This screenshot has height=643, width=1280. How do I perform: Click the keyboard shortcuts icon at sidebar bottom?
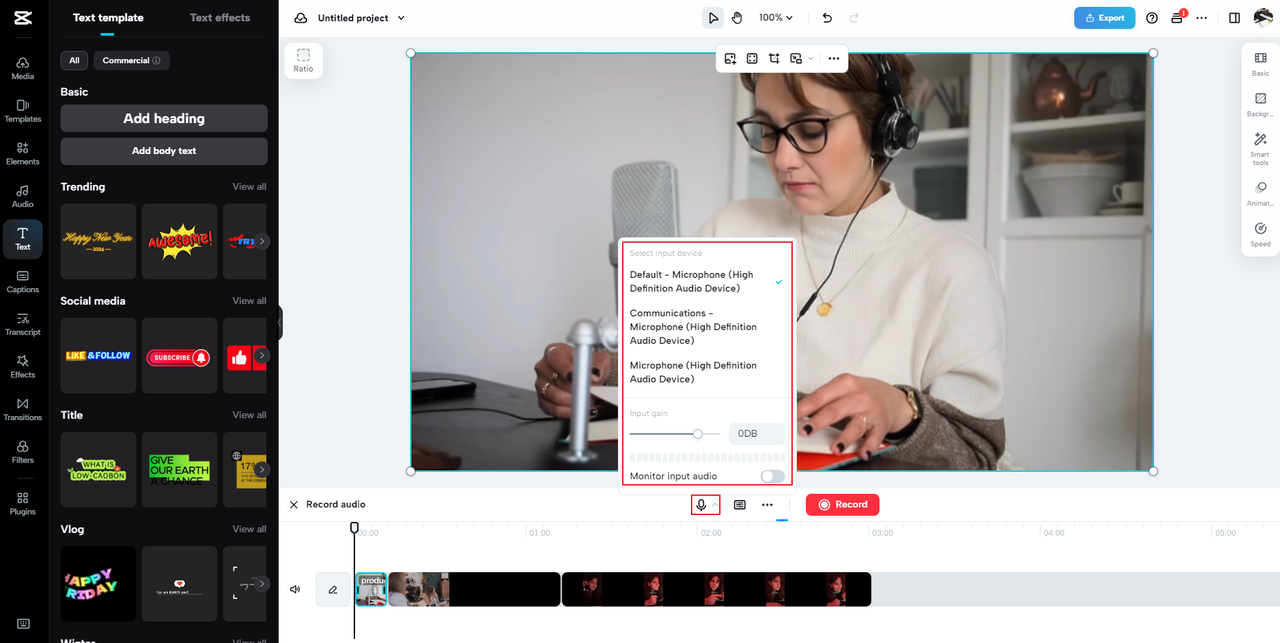click(x=23, y=625)
